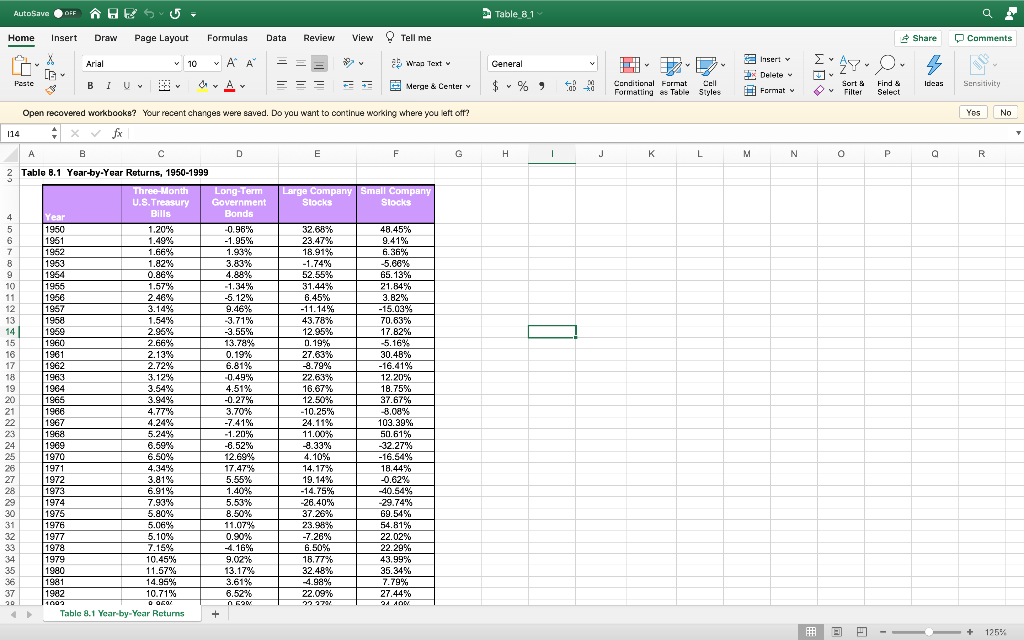Click the Copy icon
The height and width of the screenshot is (640, 1024).
pyautogui.click(x=50, y=74)
